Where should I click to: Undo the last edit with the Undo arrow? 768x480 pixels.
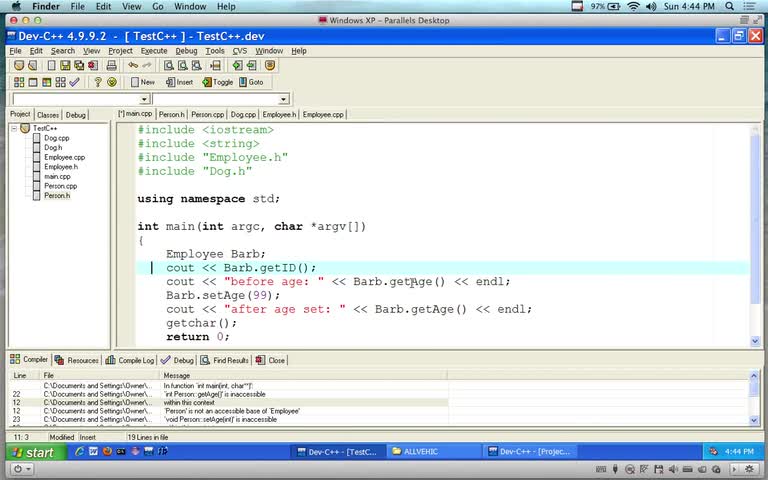click(133, 65)
